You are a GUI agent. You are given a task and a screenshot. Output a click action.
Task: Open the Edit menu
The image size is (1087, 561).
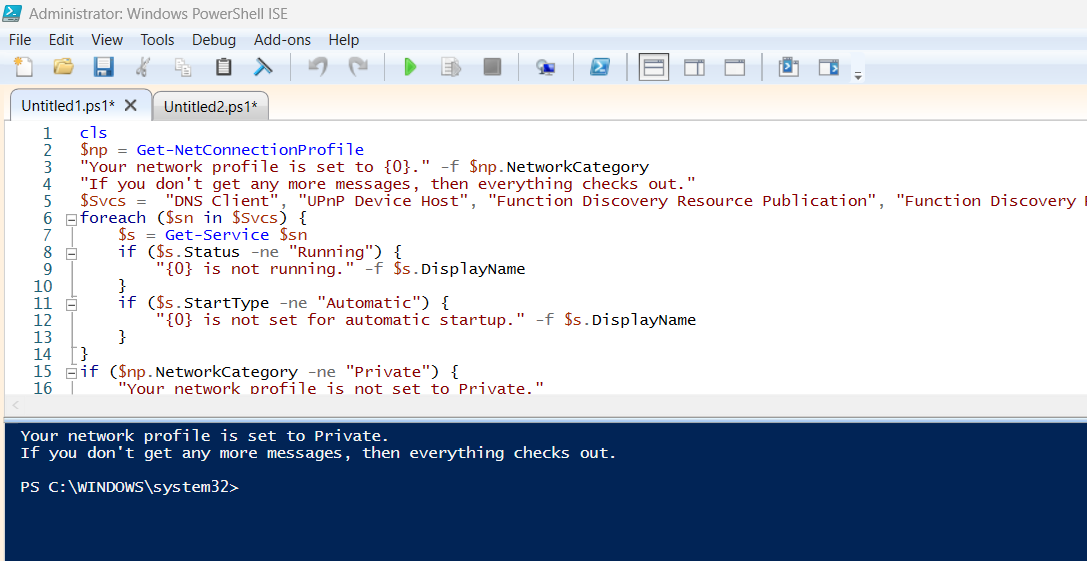pos(61,40)
